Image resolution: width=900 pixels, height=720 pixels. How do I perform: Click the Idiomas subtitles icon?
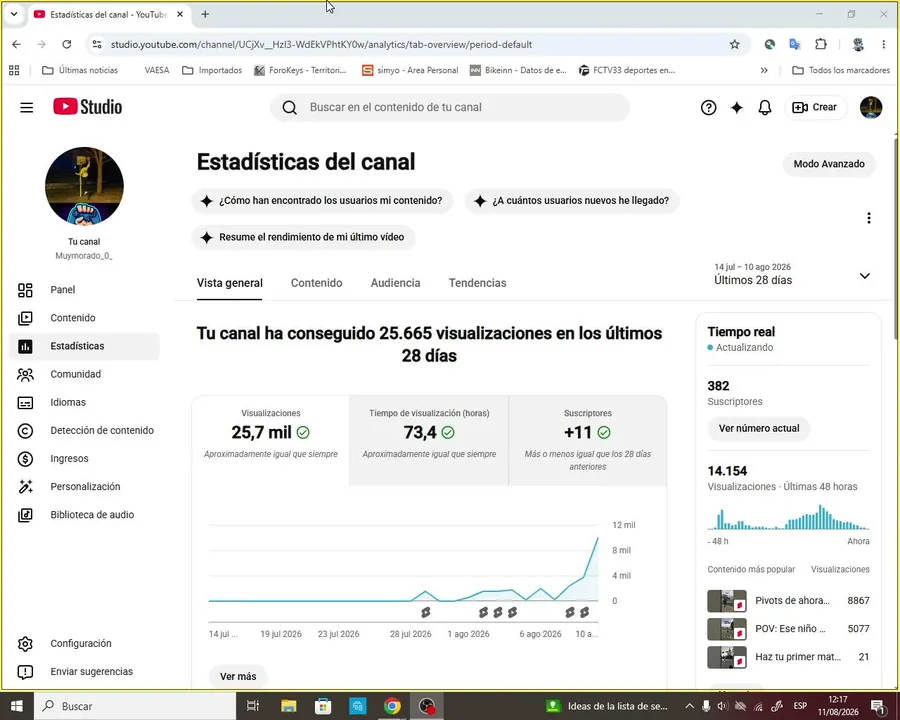click(25, 402)
